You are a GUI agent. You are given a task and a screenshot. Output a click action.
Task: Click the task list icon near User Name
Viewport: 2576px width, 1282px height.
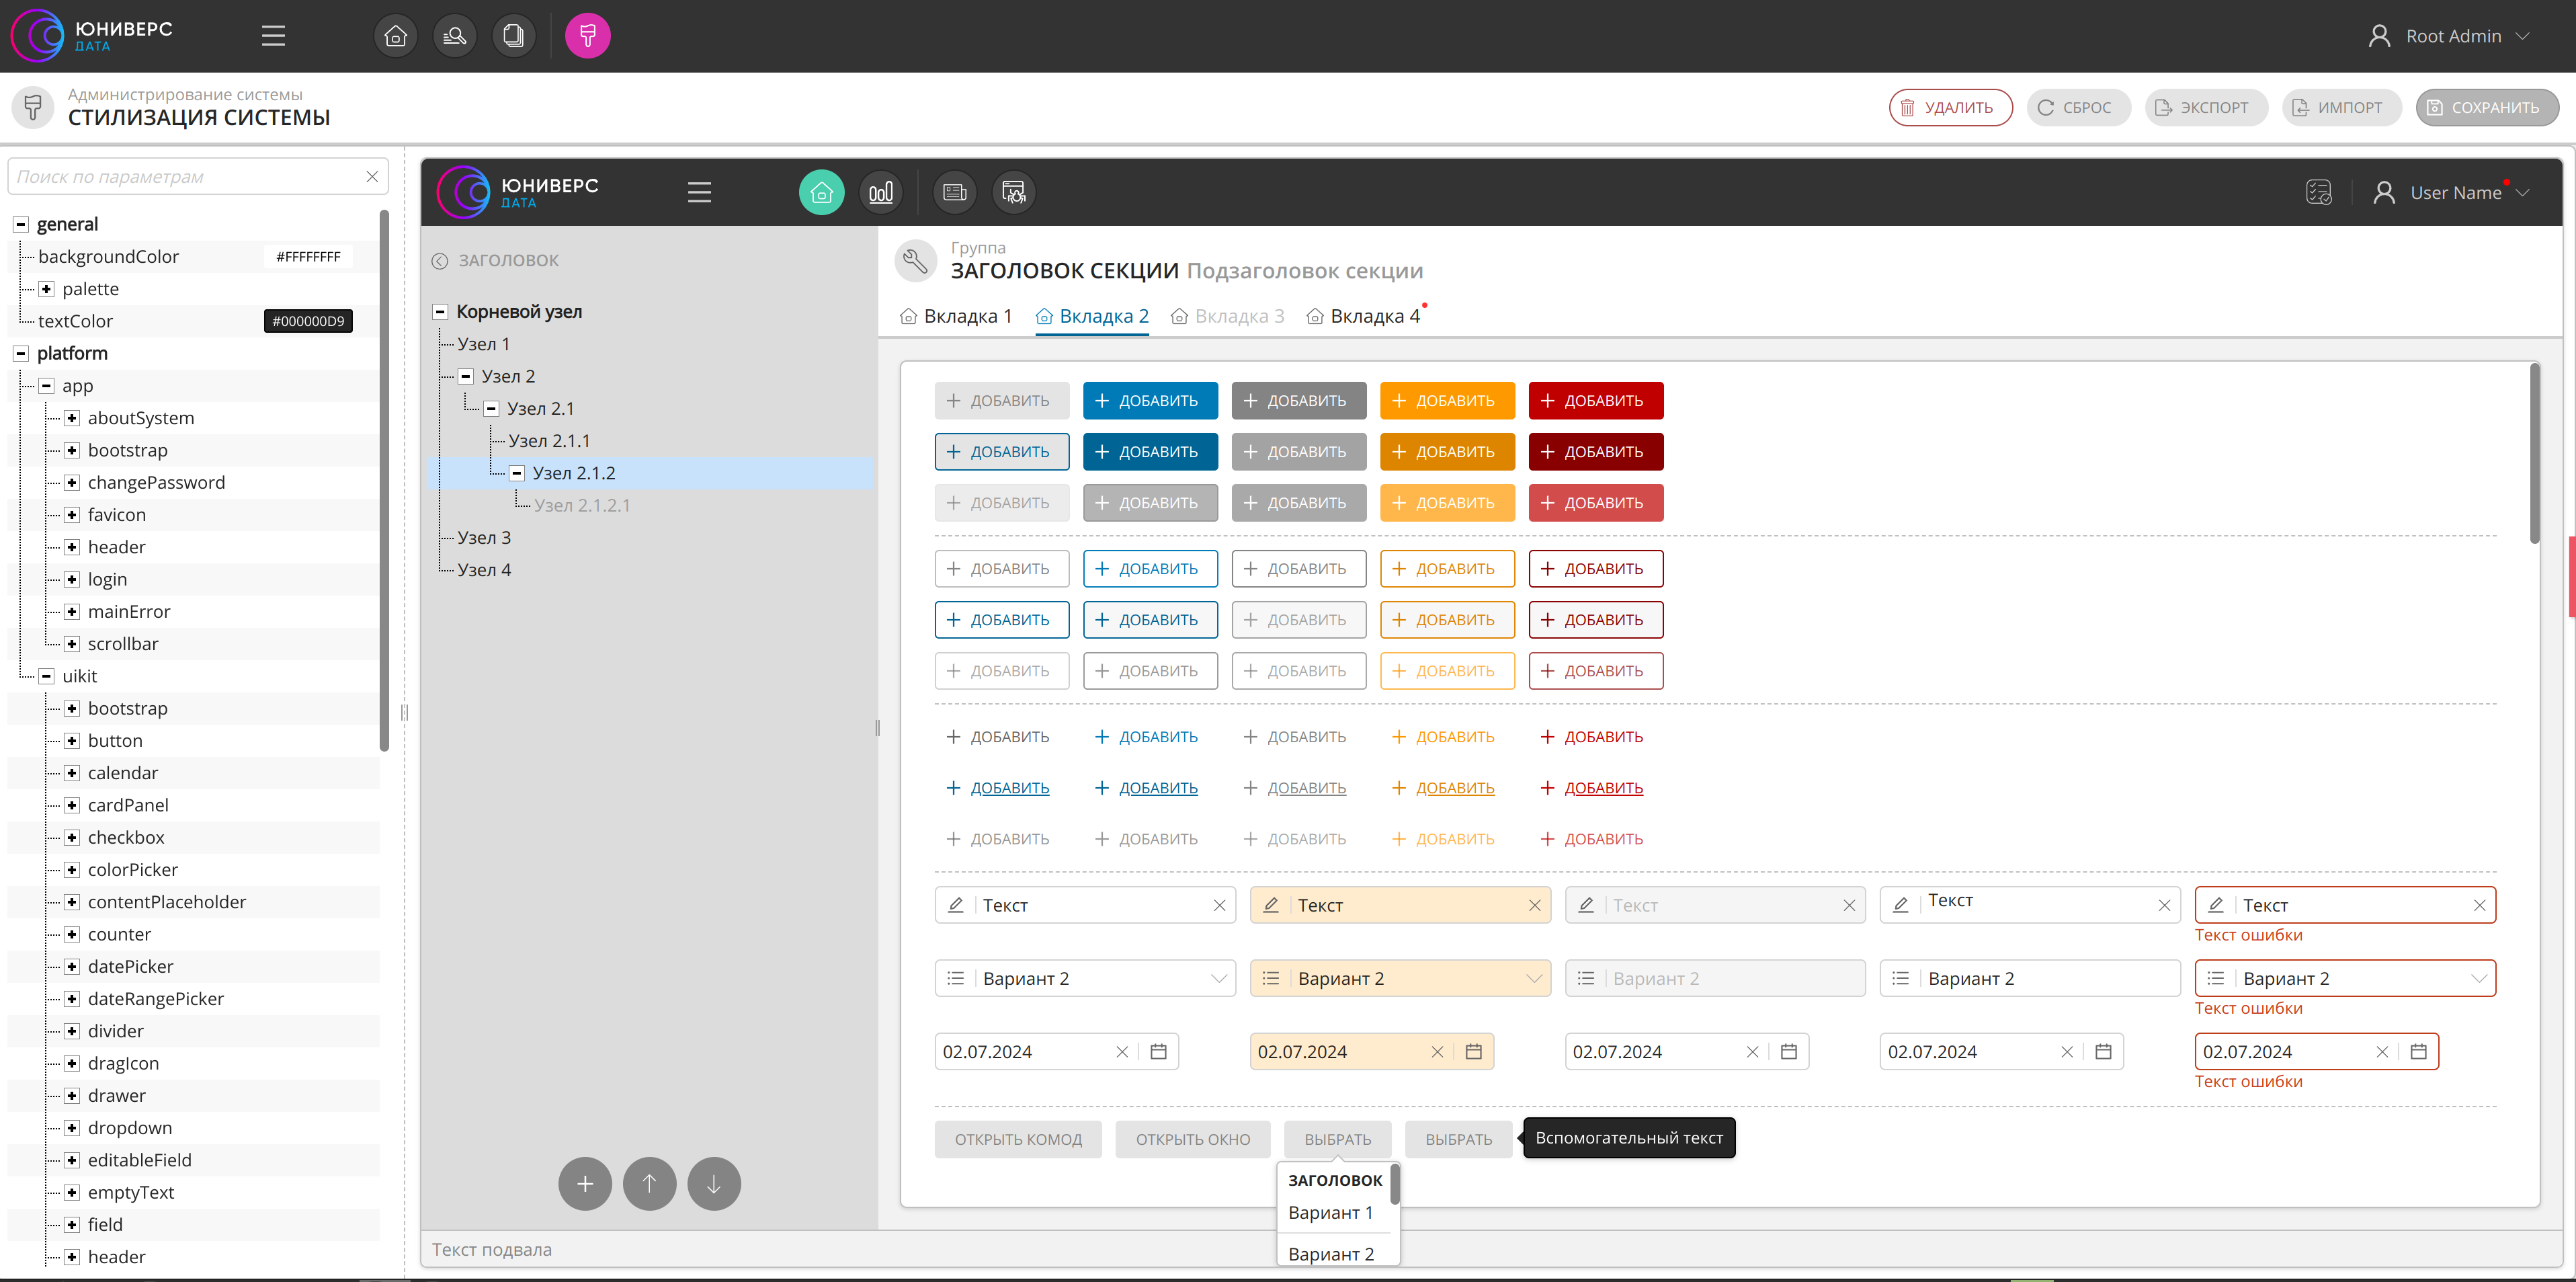2318,192
